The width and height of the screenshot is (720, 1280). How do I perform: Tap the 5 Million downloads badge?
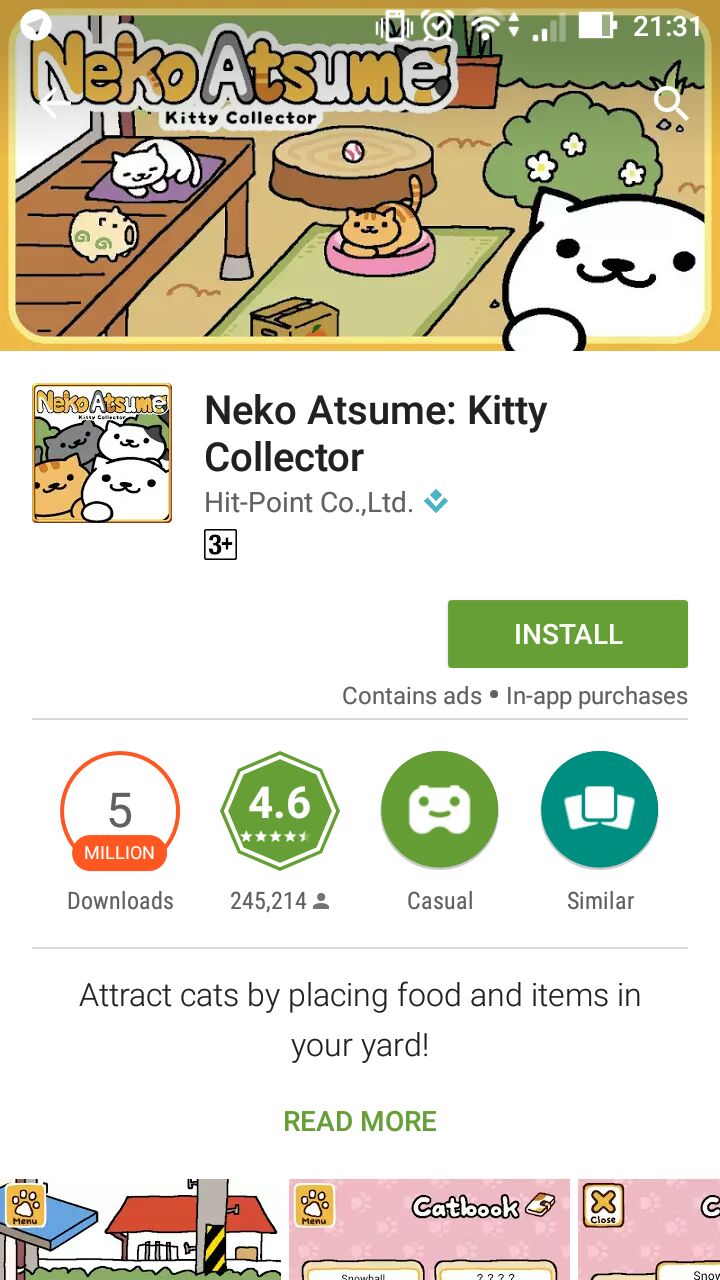tap(120, 811)
